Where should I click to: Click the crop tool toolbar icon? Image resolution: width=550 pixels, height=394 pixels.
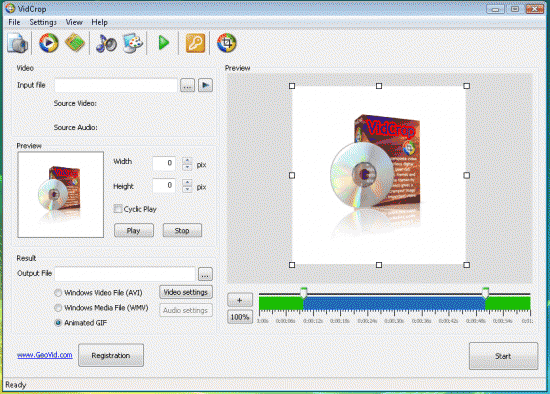pyautogui.click(x=227, y=43)
